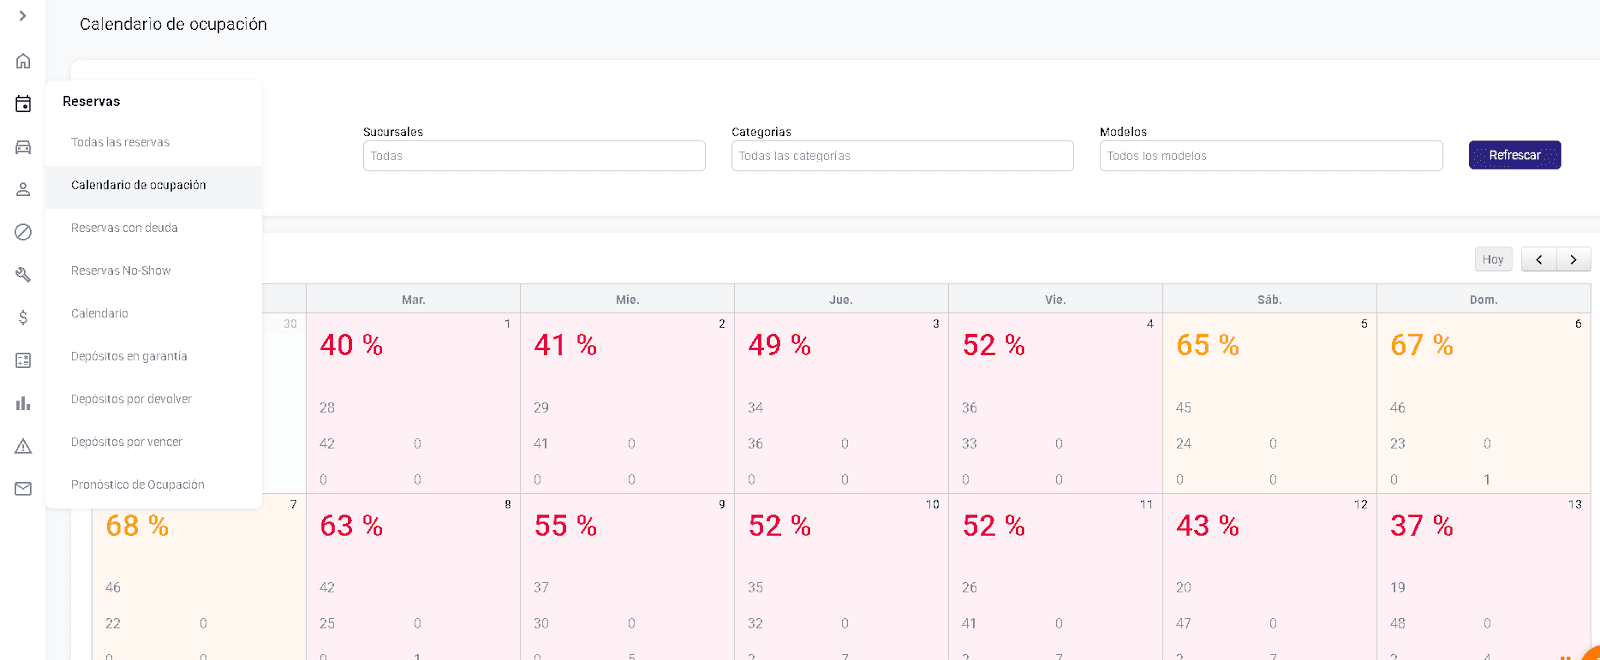Open the Modelos dropdown field
Screen dimensions: 1600x660
[x=1270, y=156]
